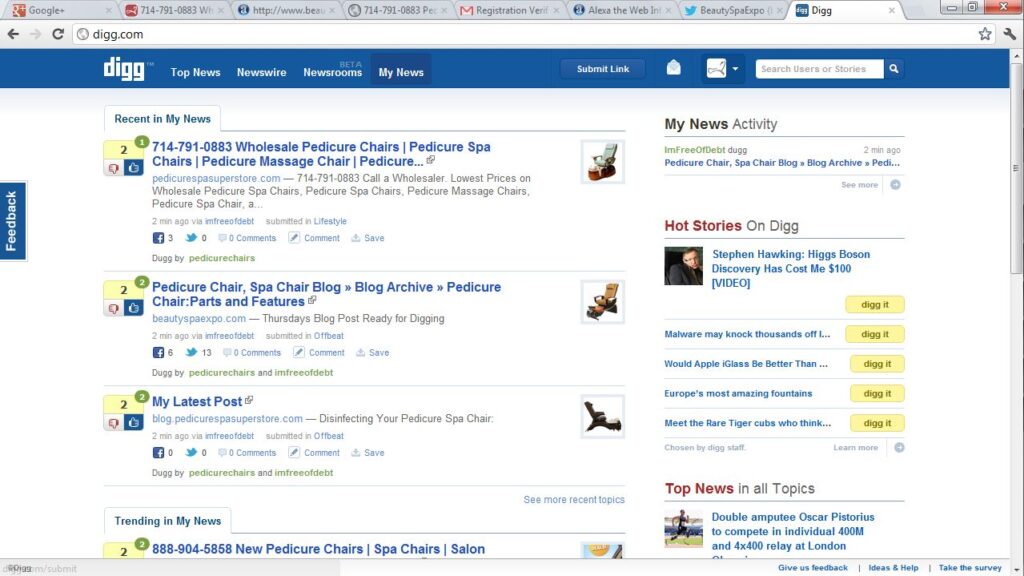Click the Stephen Hawking story thumbnail
This screenshot has height=576, width=1024.
coord(683,266)
